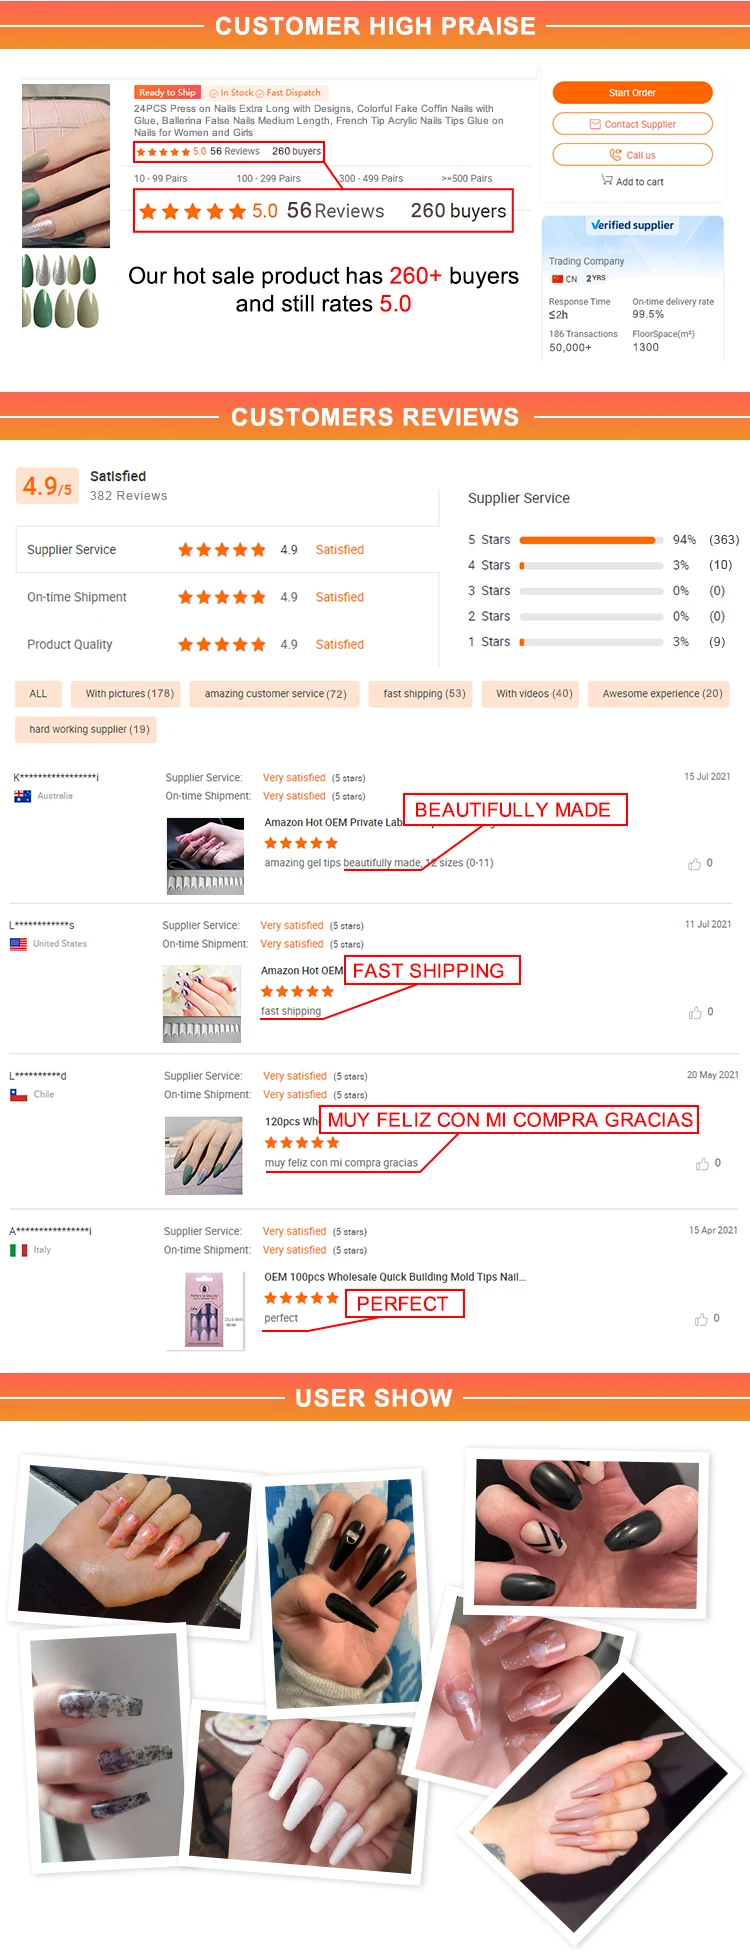Filter reviews With videos (40)
This screenshot has width=750, height=1952.
pos(534,694)
